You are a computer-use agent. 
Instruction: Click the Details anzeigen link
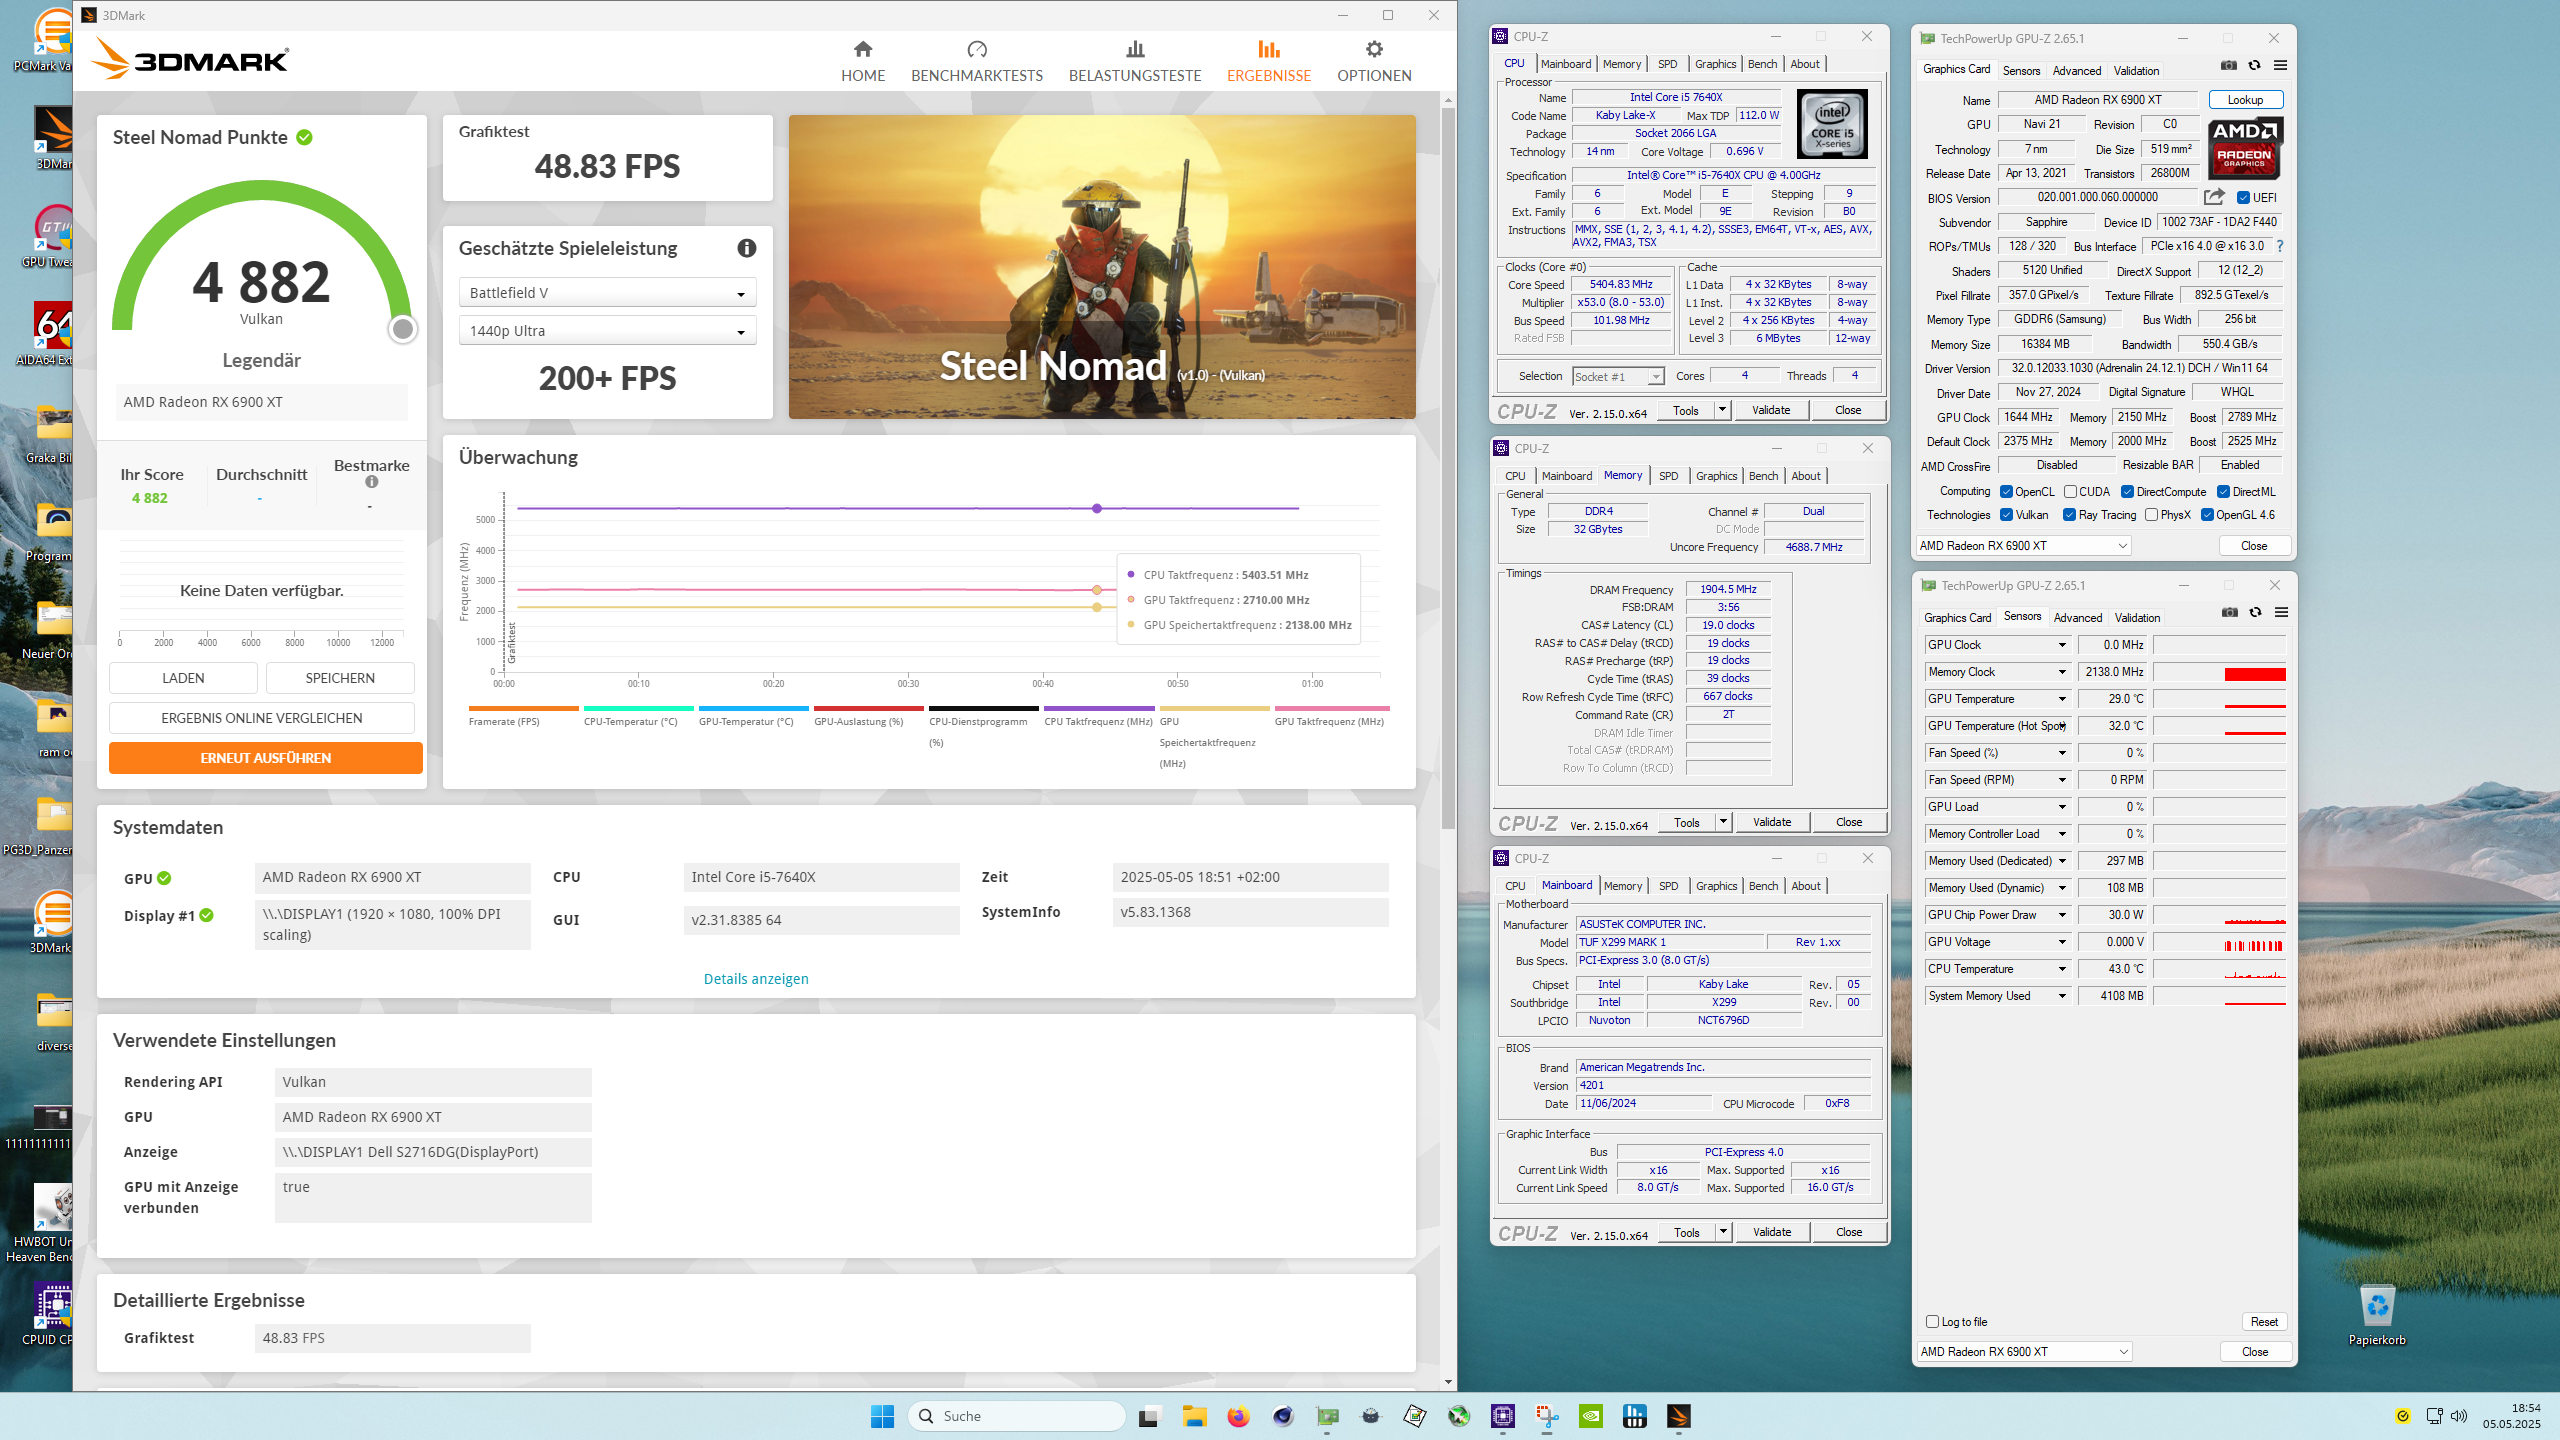pos(756,979)
